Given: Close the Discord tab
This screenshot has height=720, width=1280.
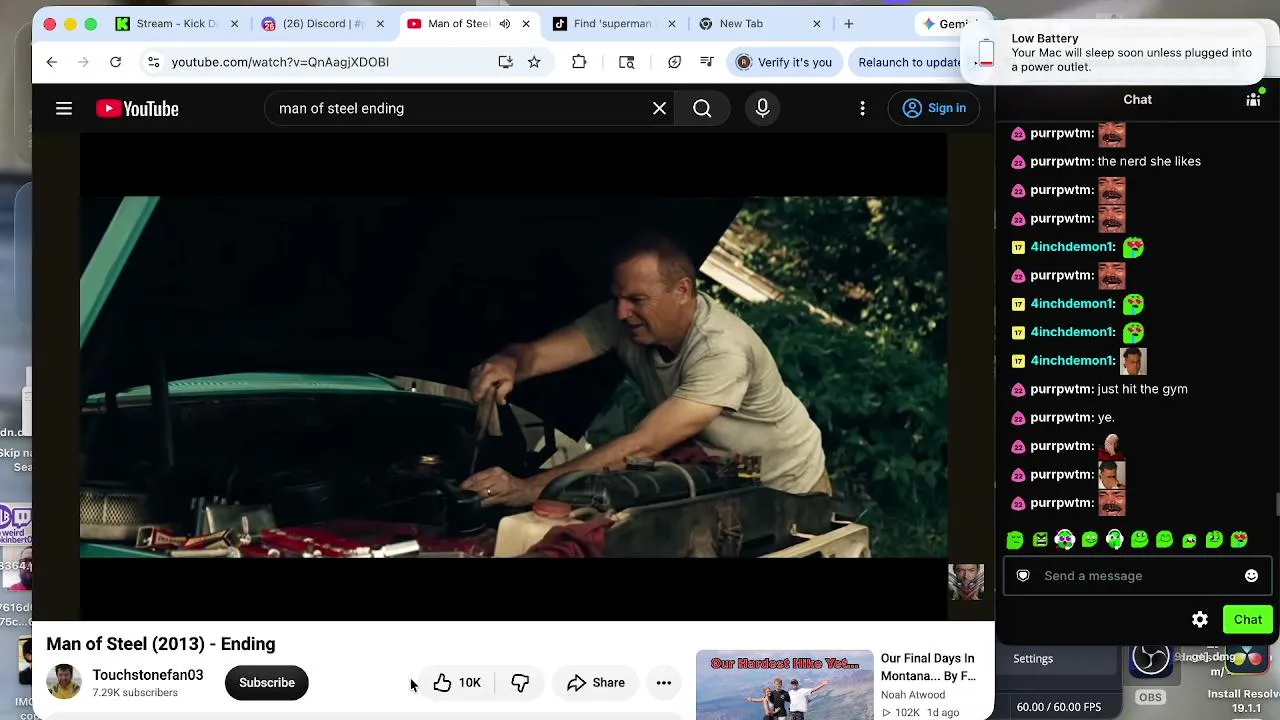Looking at the screenshot, I should [x=380, y=24].
